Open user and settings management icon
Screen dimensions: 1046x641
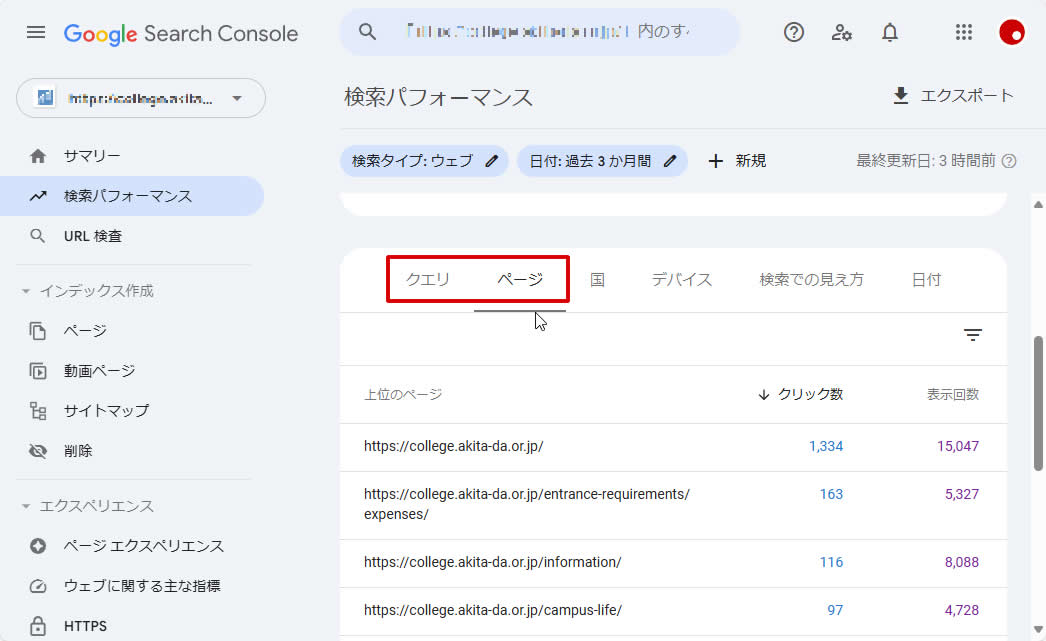point(842,32)
